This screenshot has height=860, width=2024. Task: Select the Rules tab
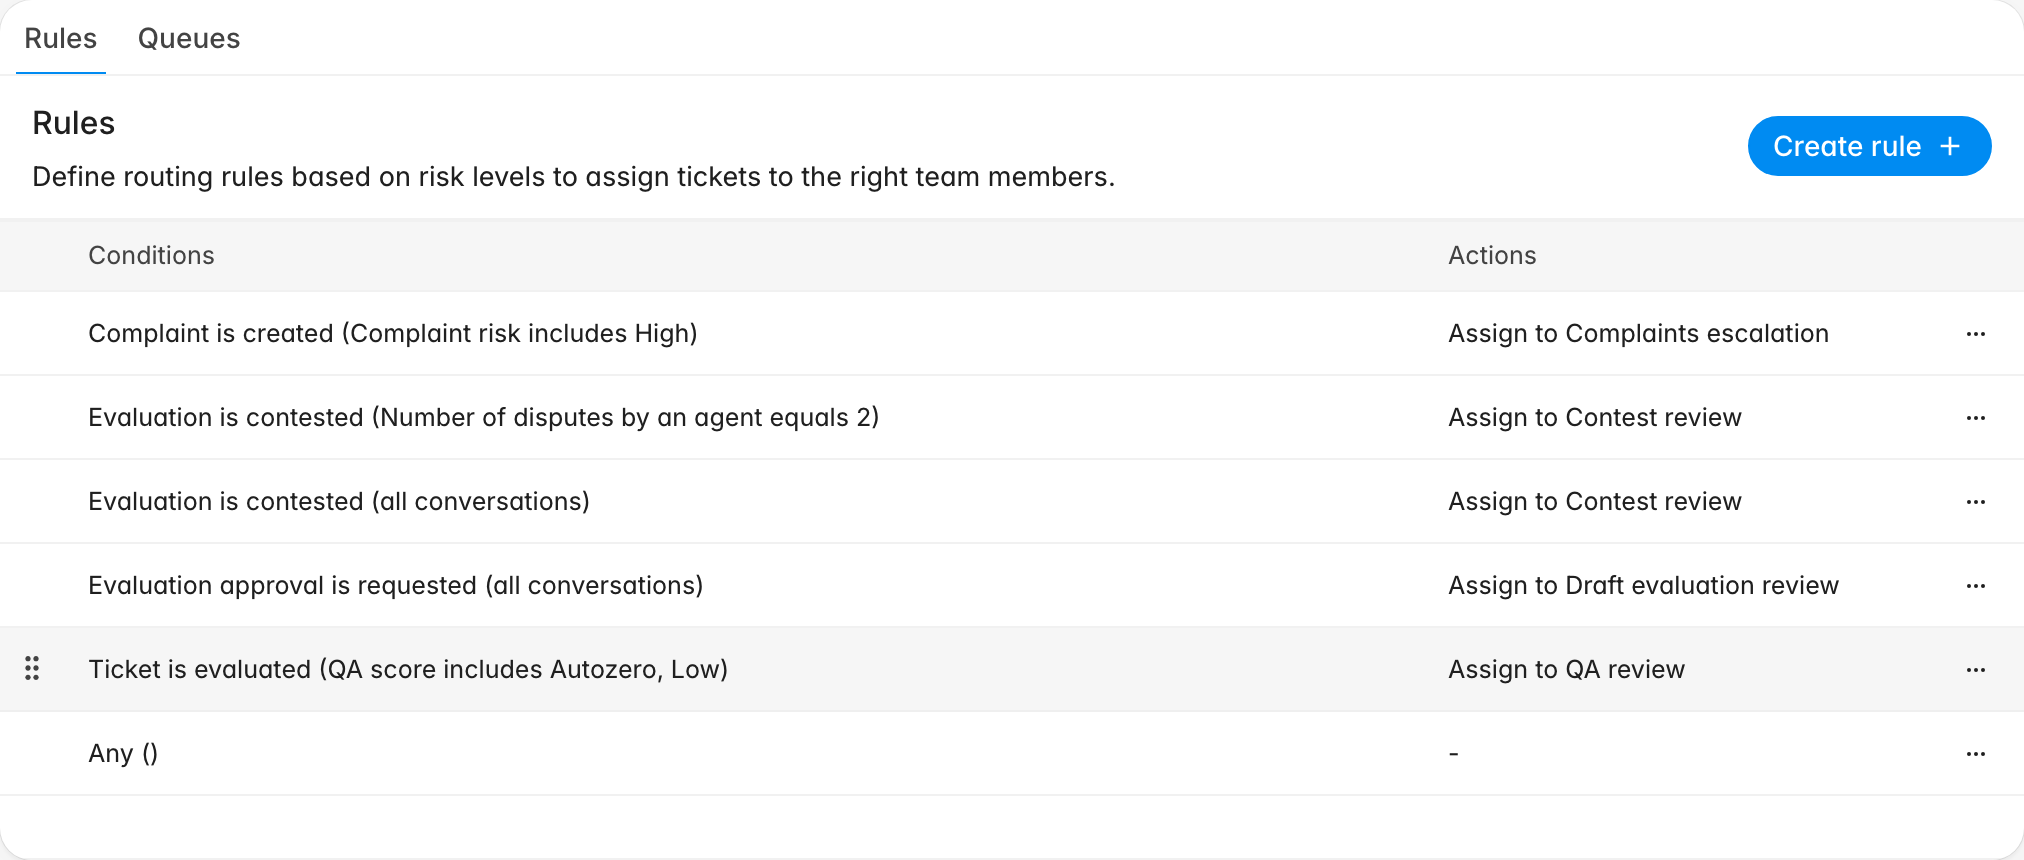tap(60, 38)
